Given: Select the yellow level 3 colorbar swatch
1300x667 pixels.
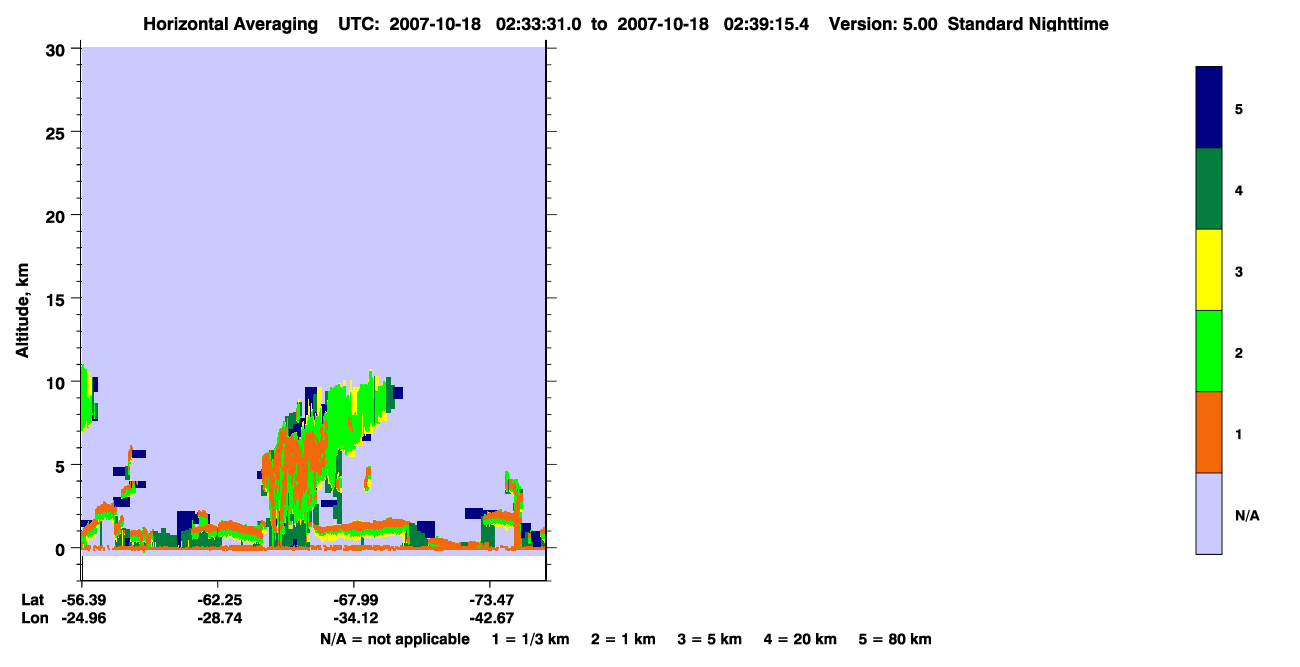Looking at the screenshot, I should [x=1209, y=270].
